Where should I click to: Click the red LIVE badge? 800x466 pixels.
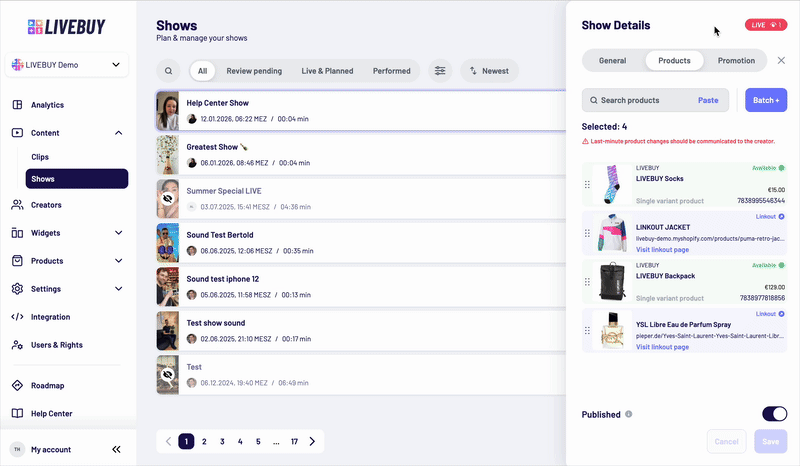pos(766,25)
